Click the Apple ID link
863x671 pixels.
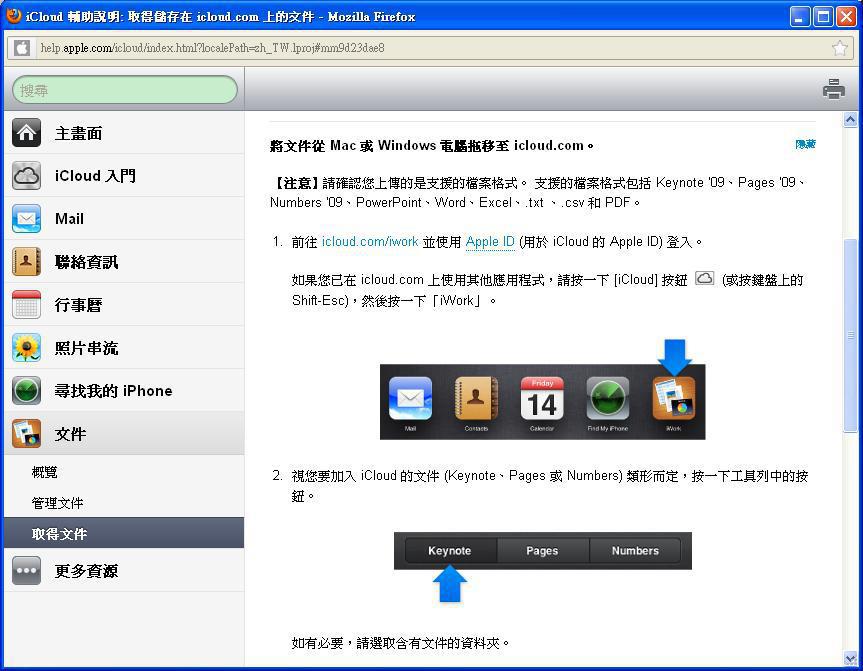pos(490,242)
